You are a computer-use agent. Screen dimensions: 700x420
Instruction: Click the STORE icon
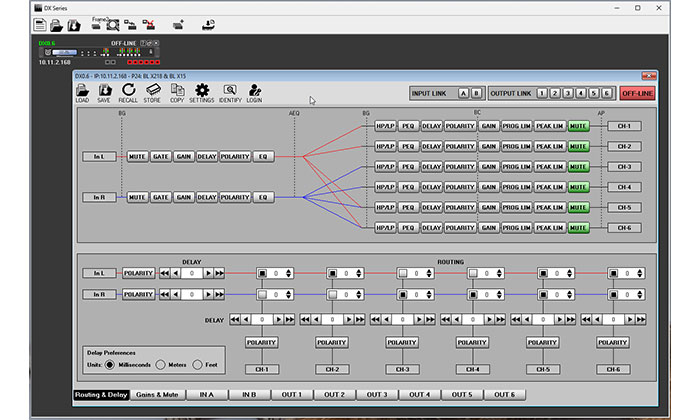(152, 90)
